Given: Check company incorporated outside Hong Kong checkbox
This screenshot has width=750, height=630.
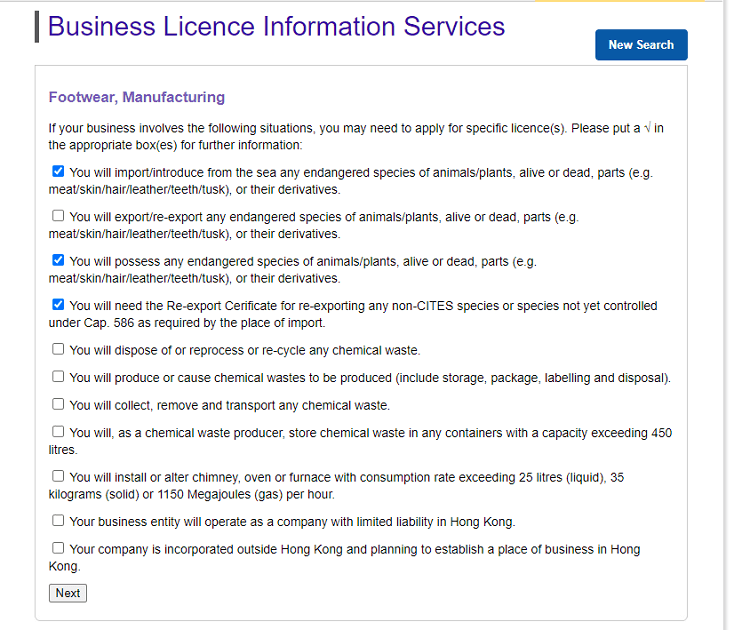Looking at the screenshot, I should click(58, 548).
